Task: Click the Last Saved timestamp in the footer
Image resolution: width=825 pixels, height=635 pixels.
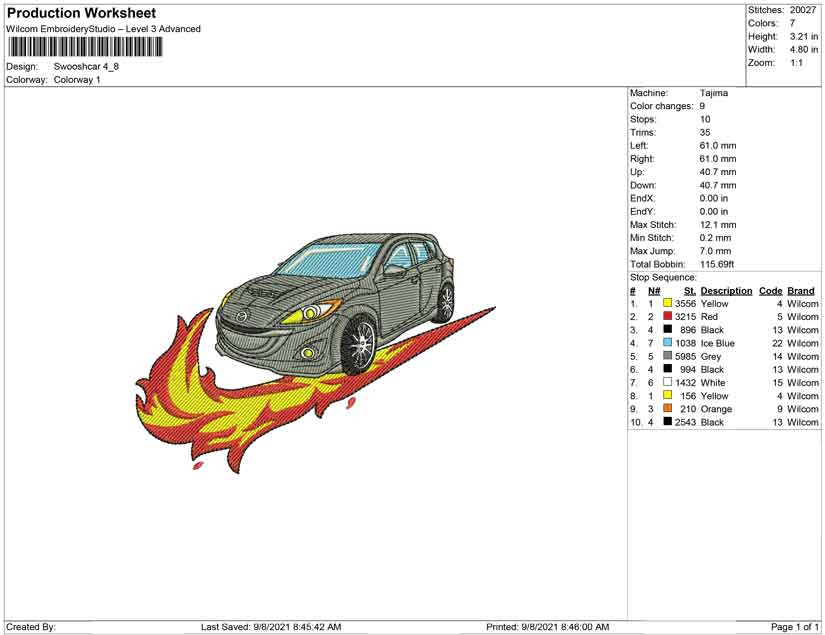Action: (x=271, y=627)
